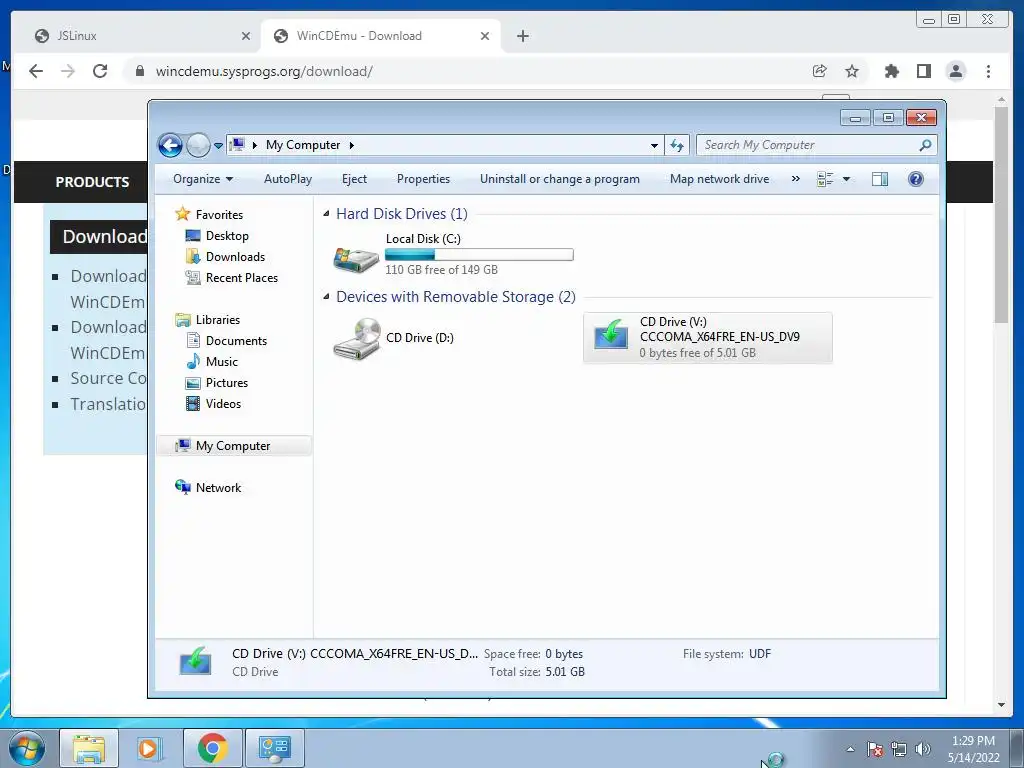Open the Music library
Viewport: 1024px width, 768px height.
pyautogui.click(x=221, y=361)
